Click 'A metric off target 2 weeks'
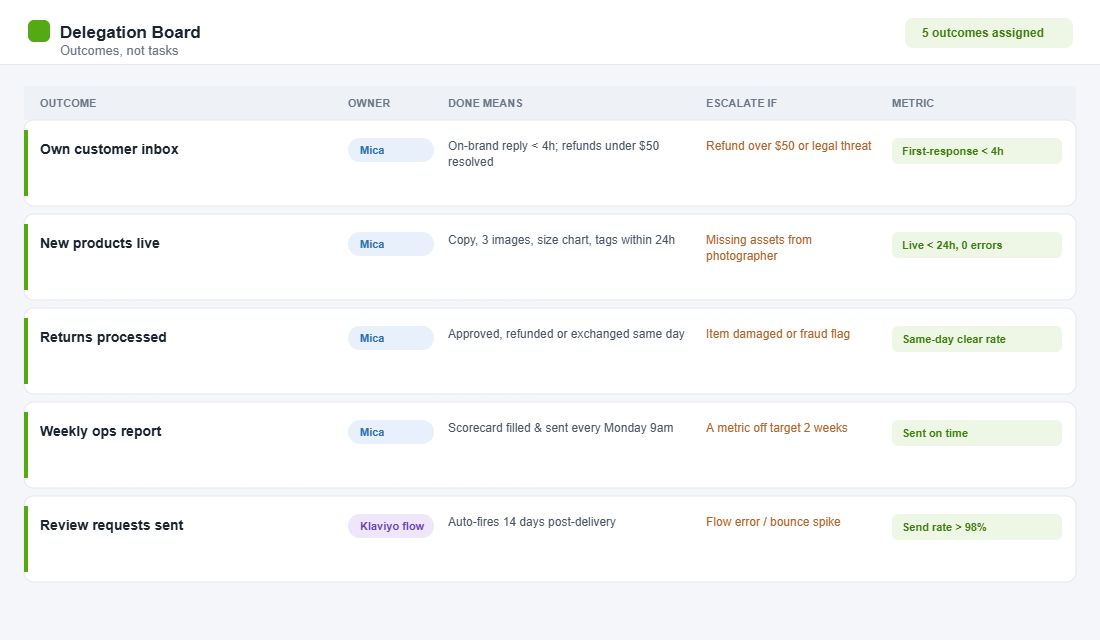This screenshot has height=640, width=1100. [777, 428]
